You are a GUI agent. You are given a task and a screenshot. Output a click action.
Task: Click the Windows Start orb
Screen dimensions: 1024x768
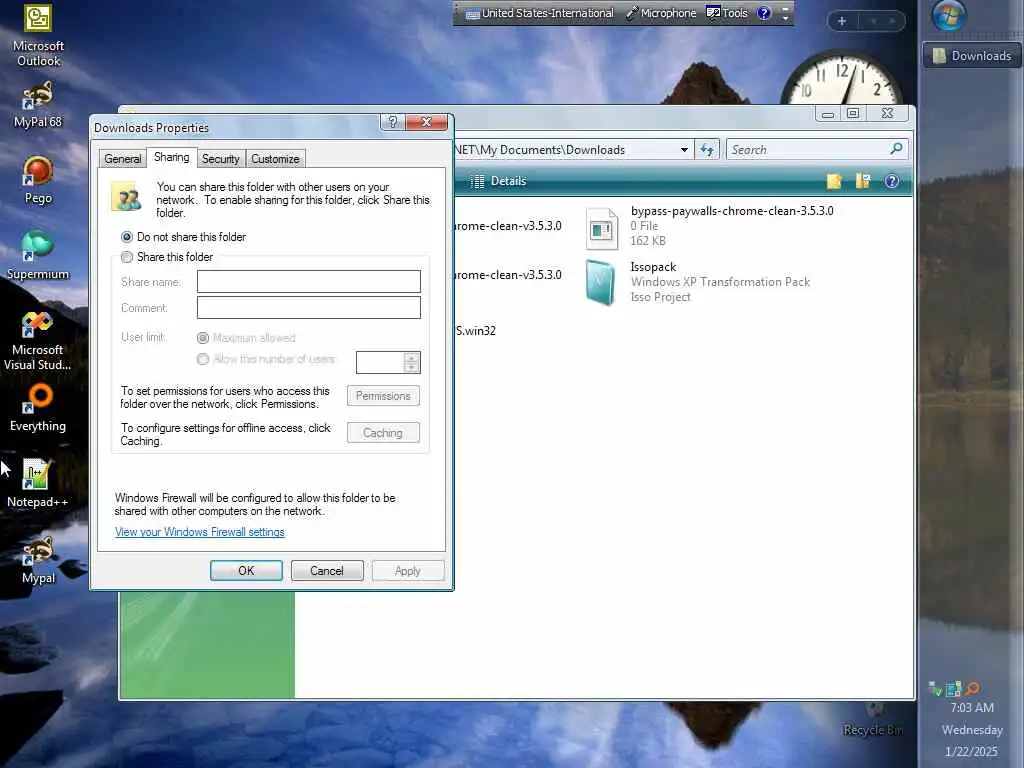(948, 16)
